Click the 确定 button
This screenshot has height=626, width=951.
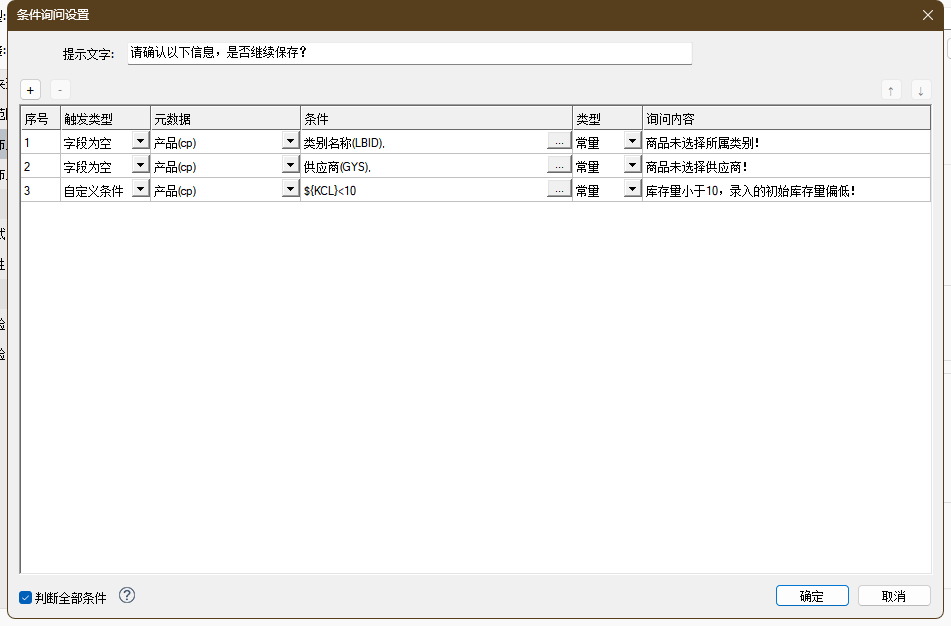pyautogui.click(x=812, y=596)
